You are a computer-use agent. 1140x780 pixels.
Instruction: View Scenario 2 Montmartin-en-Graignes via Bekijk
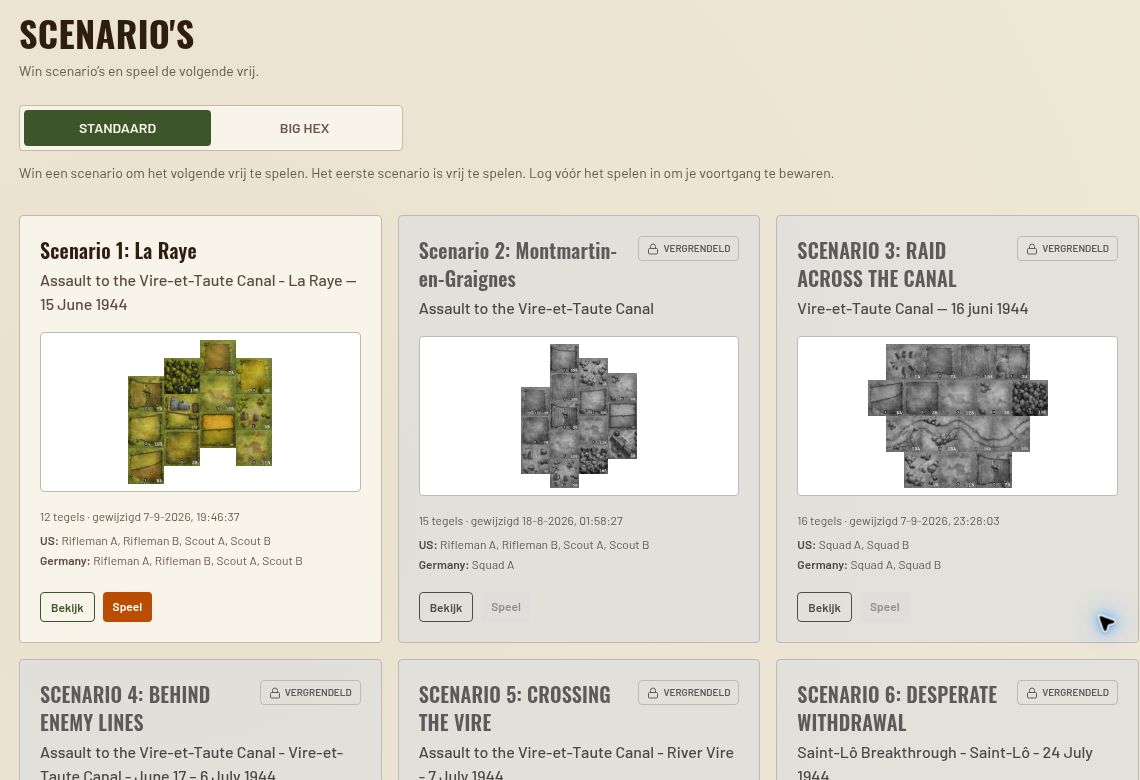click(x=446, y=608)
